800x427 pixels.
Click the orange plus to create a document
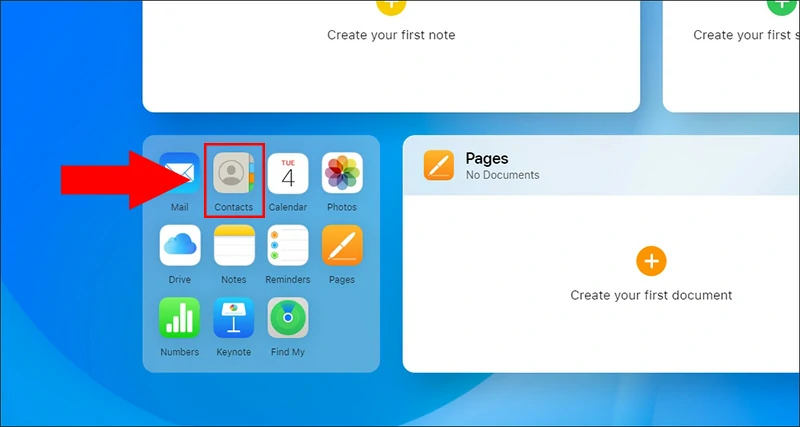click(x=651, y=261)
